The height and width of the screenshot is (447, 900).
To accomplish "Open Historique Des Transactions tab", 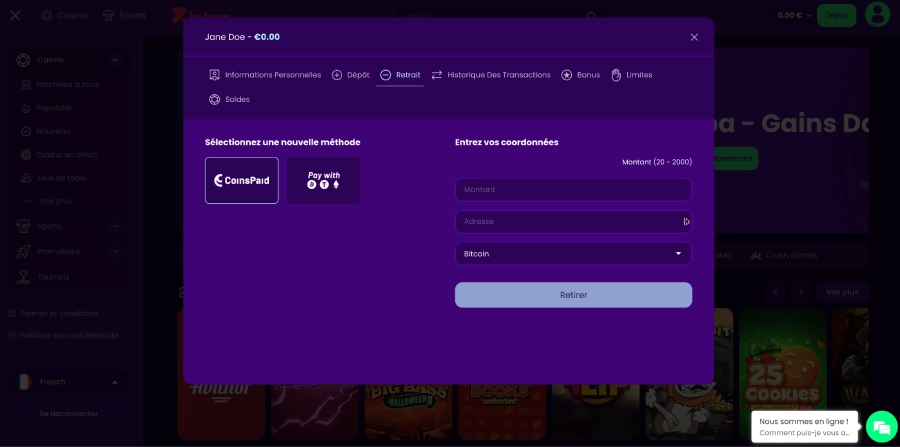I will [x=490, y=75].
